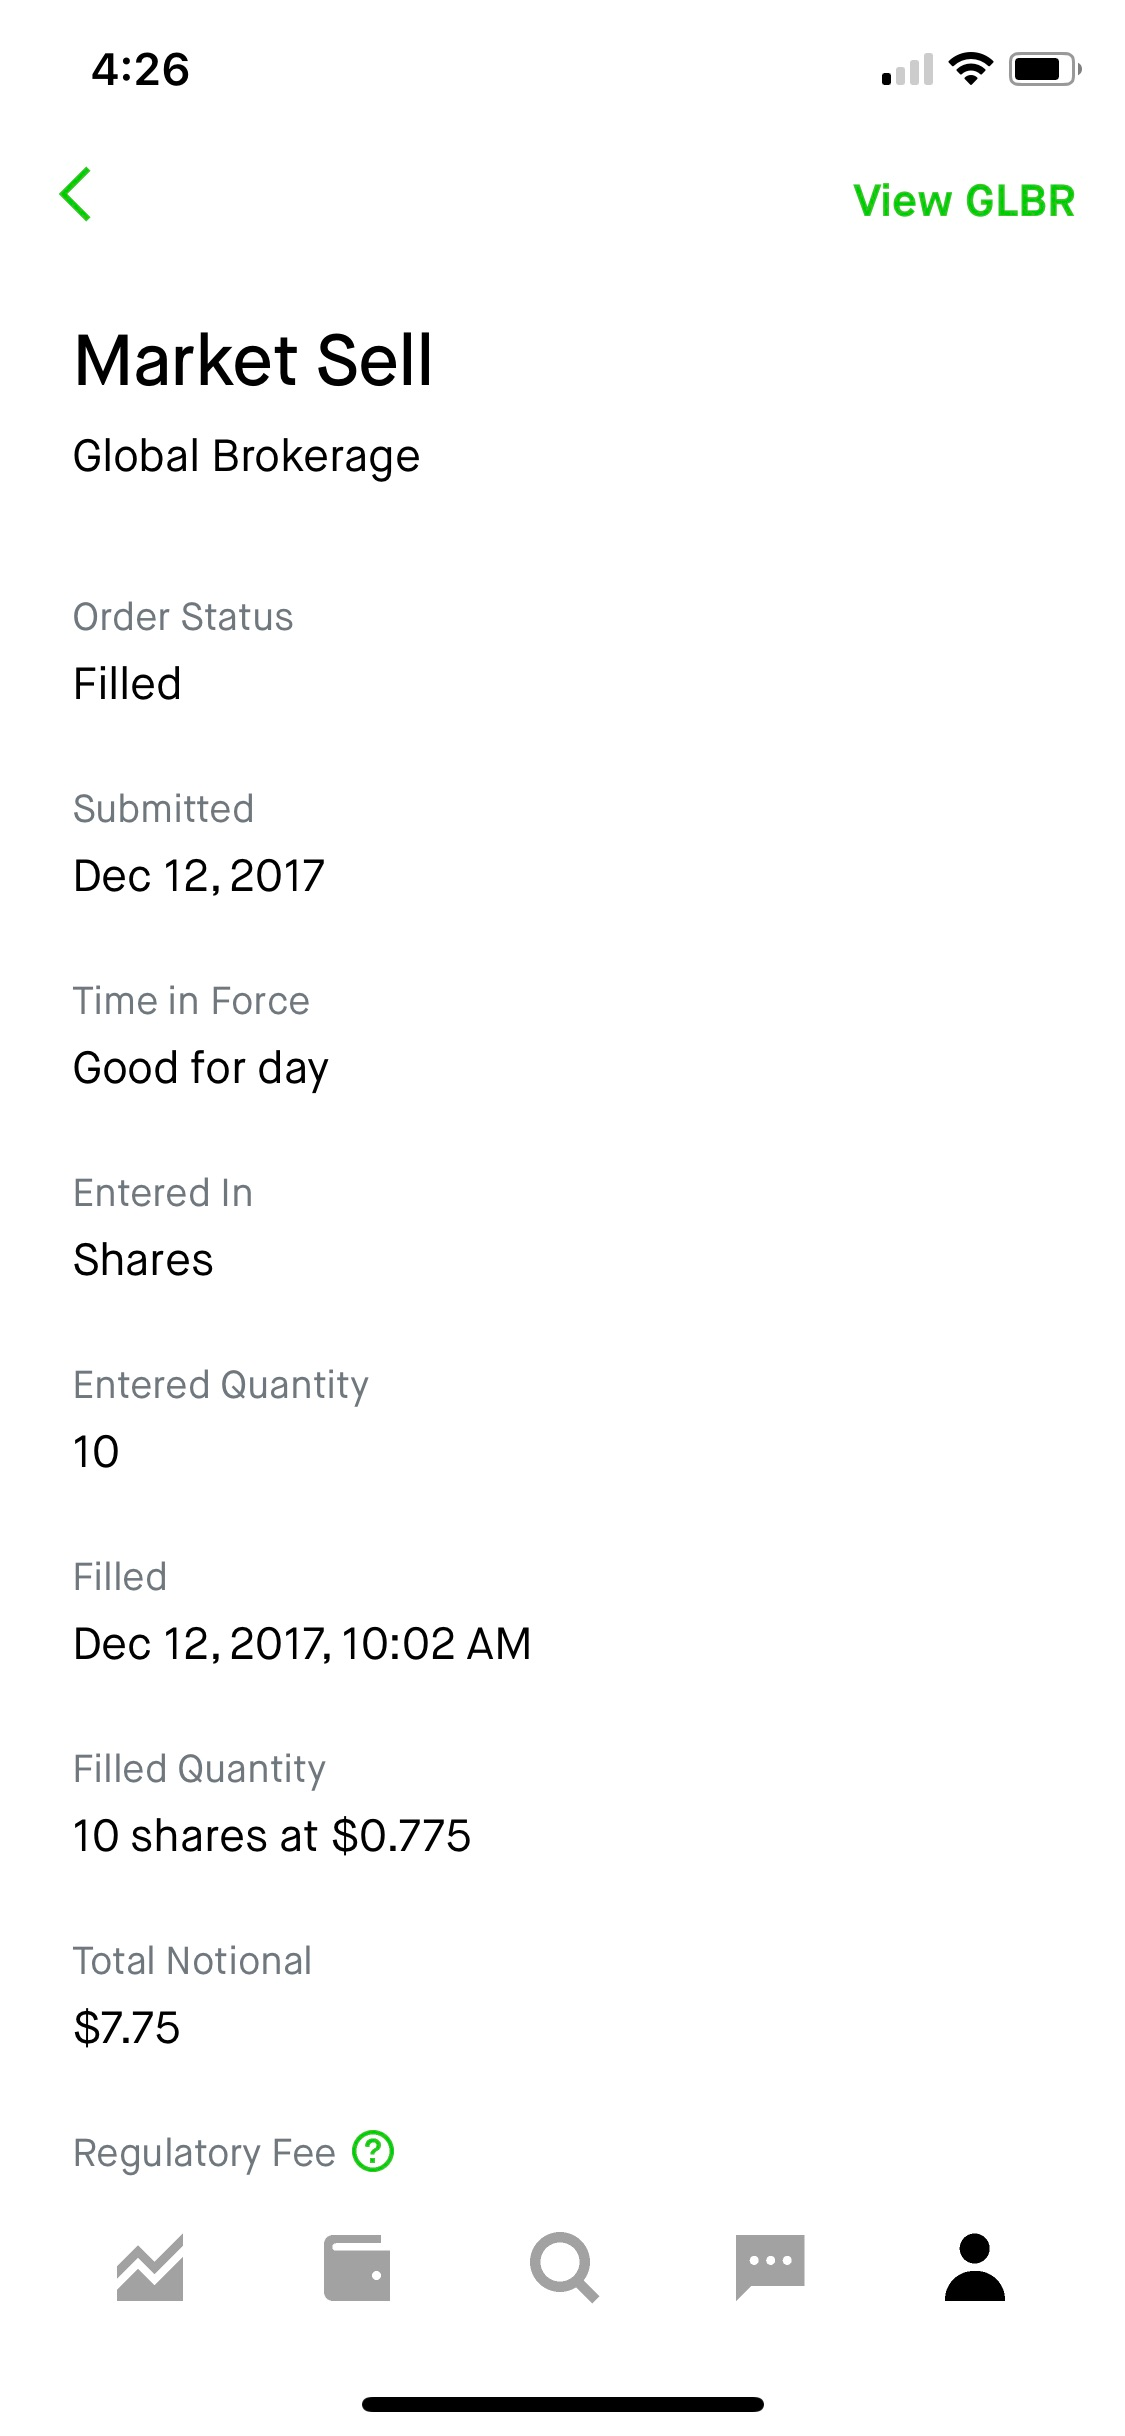This screenshot has height=2436, width=1125.
Task: Tap the Good for day value
Action: coord(201,1068)
